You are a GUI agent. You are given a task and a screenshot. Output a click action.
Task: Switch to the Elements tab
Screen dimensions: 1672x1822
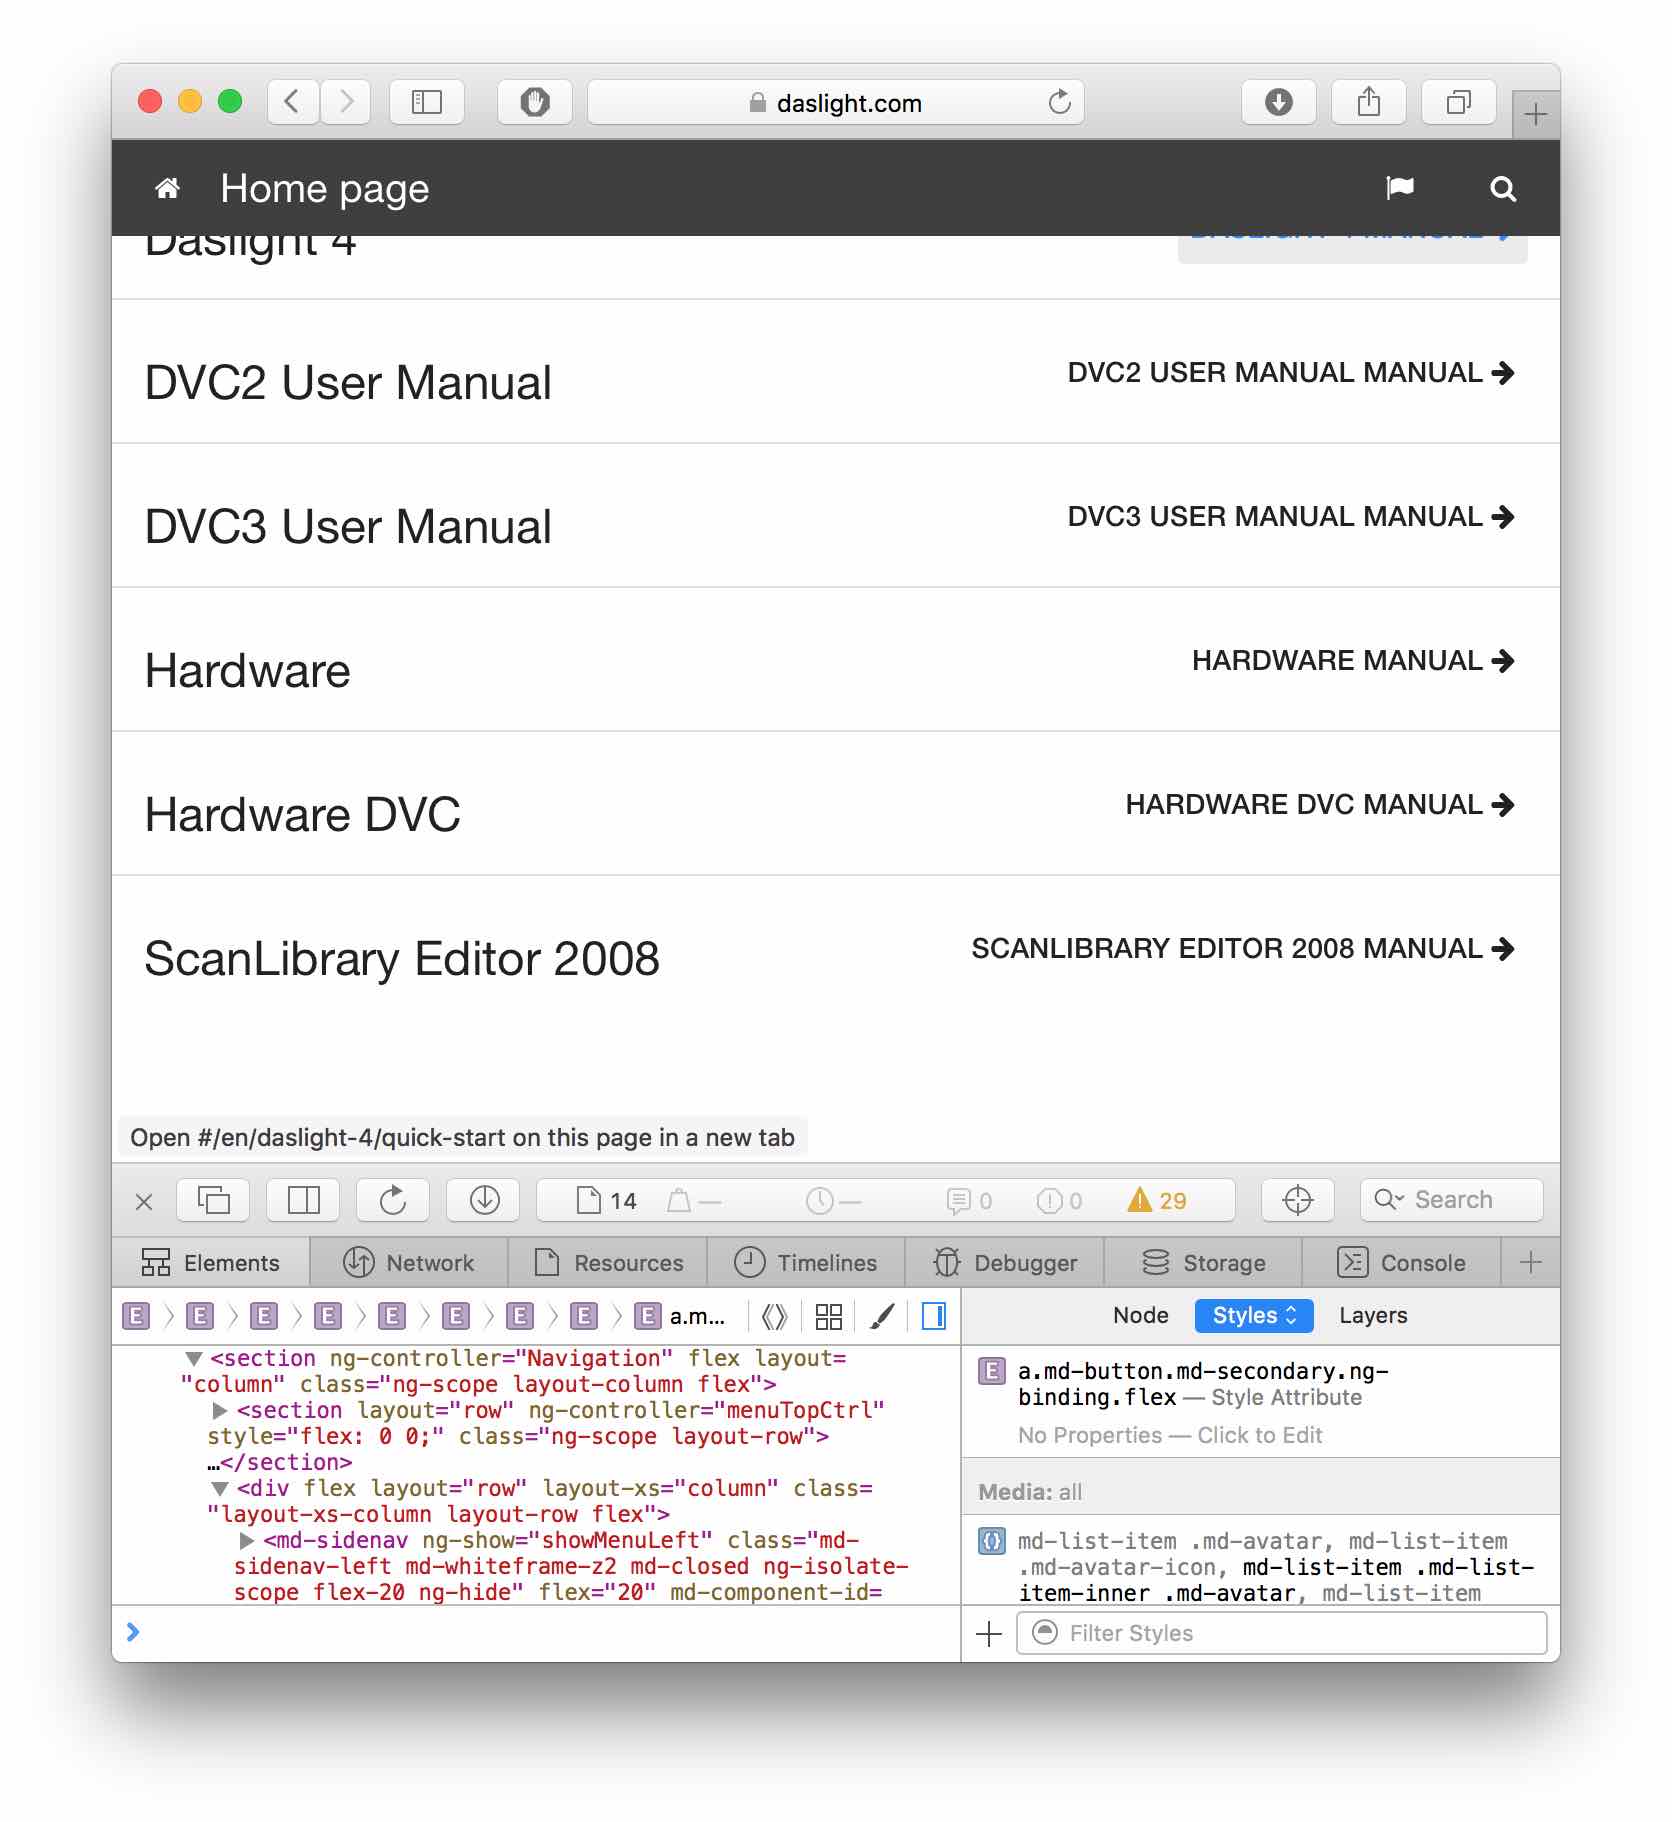211,1263
